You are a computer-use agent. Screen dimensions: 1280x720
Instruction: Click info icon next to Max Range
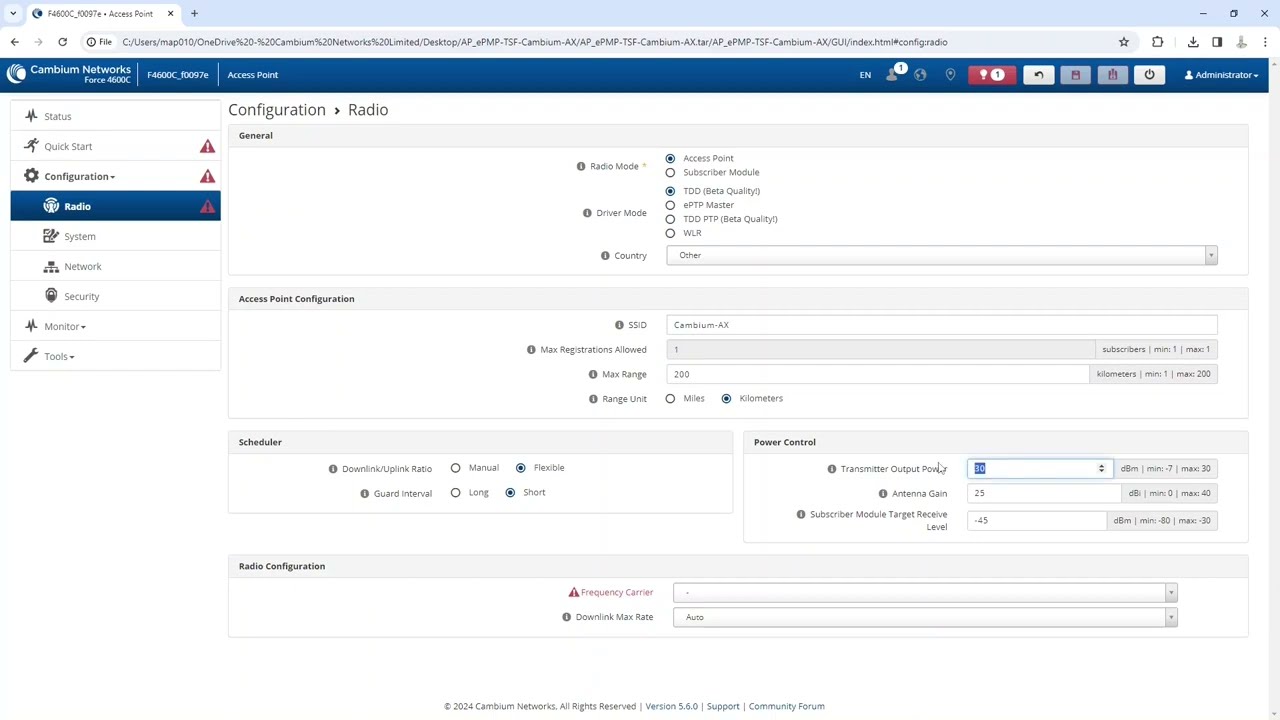pyautogui.click(x=593, y=374)
